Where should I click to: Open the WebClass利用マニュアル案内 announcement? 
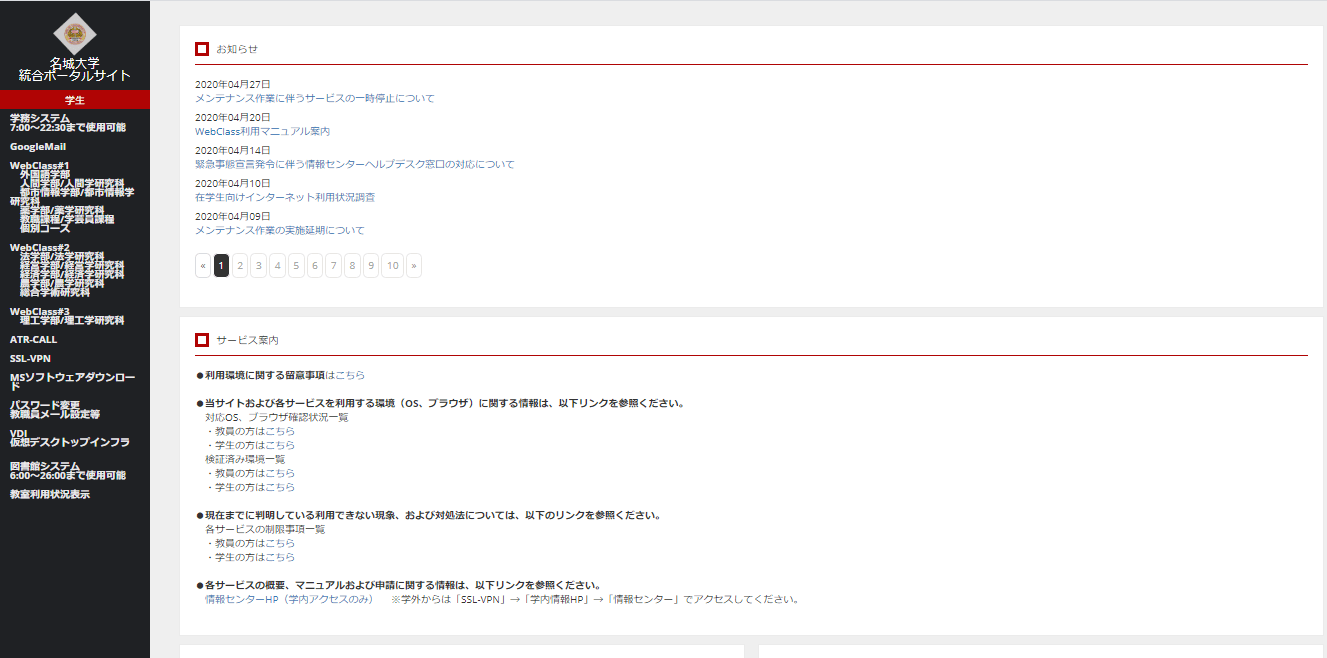262,131
